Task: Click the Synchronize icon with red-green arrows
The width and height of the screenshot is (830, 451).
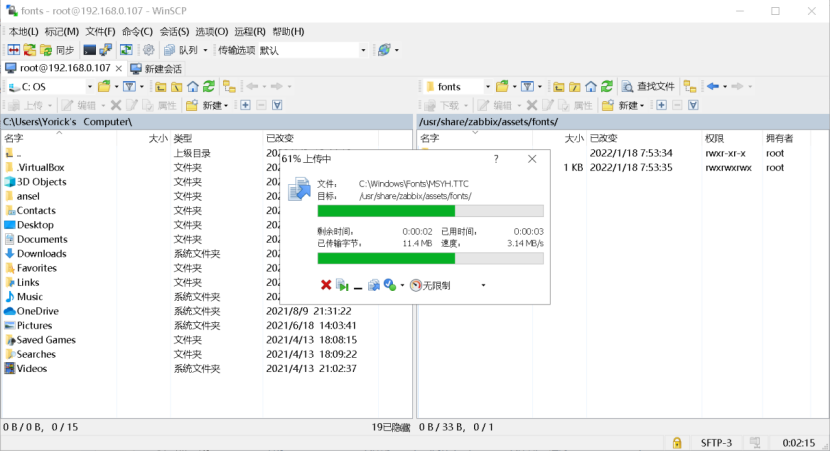Action: point(30,50)
